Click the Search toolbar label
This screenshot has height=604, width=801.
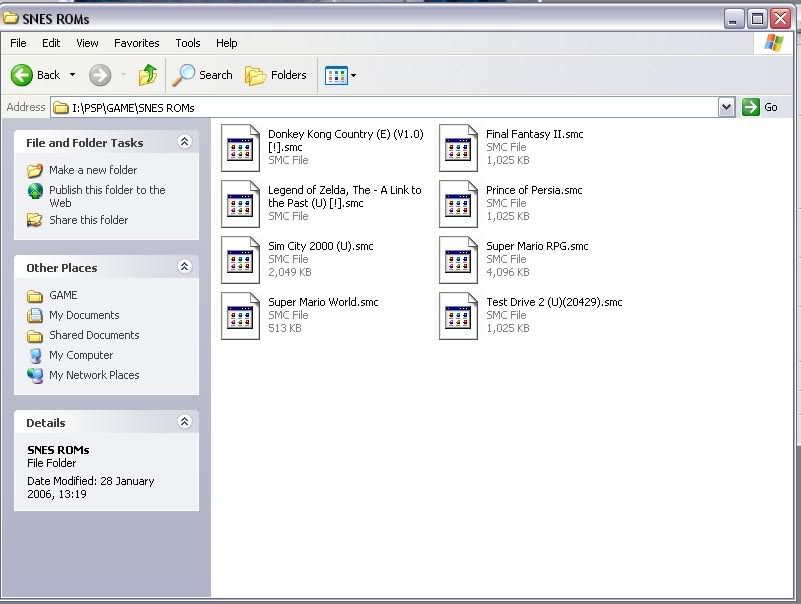[x=216, y=75]
